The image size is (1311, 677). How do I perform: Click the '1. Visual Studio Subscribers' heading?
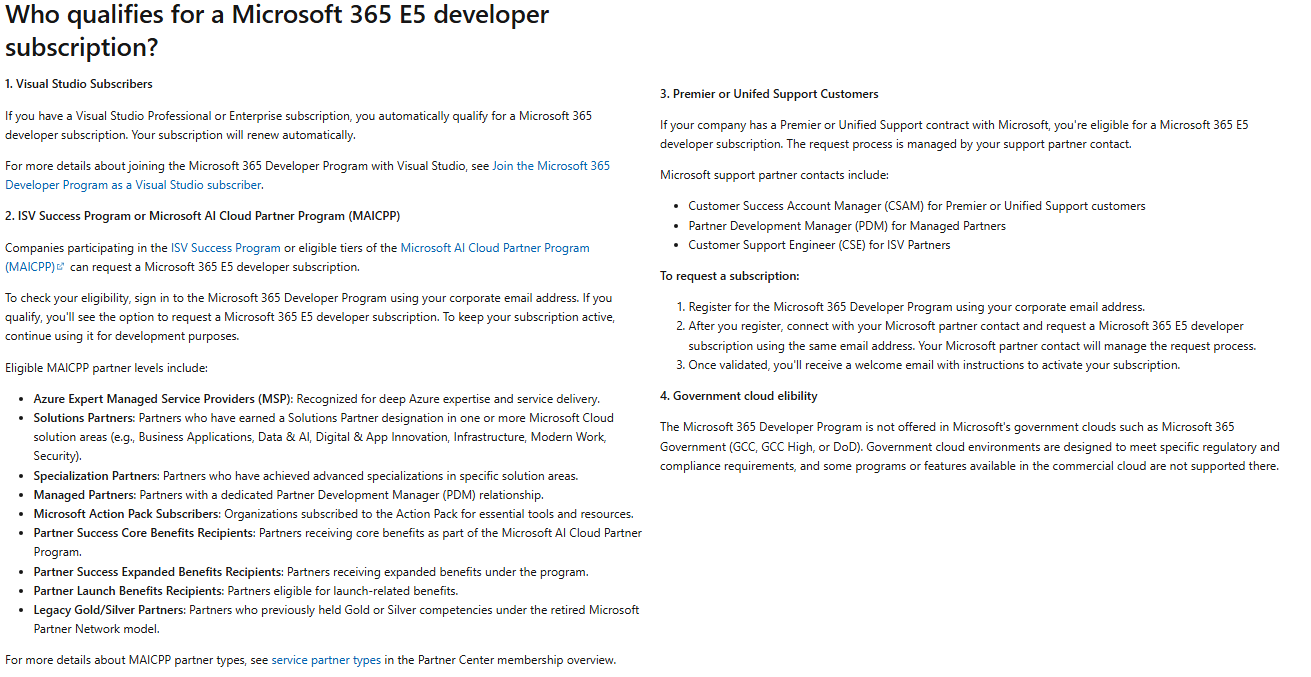(79, 84)
